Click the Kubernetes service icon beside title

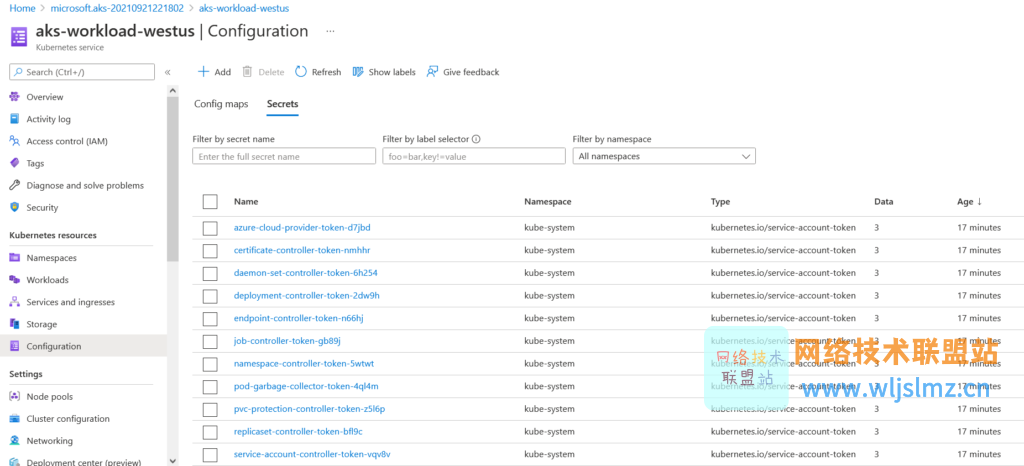click(19, 37)
